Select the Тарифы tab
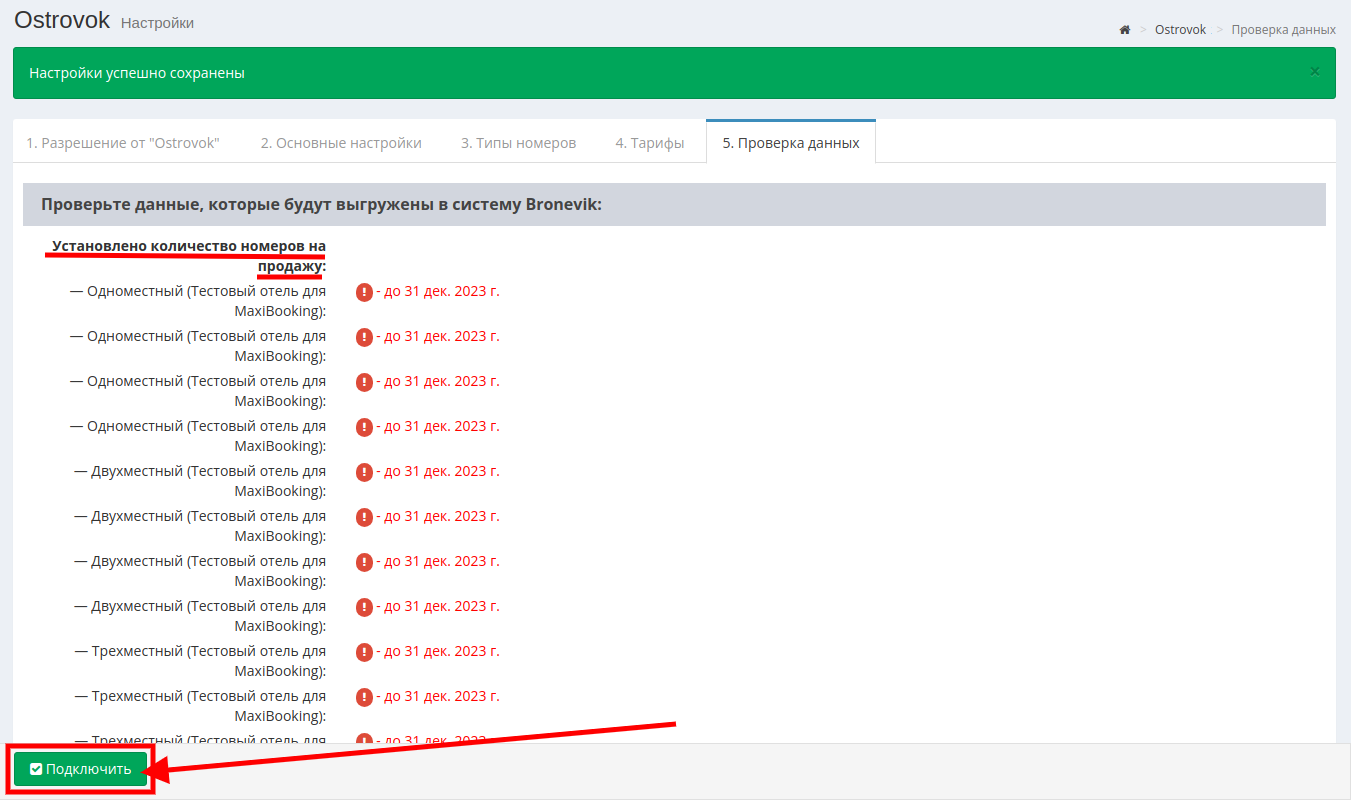Viewport: 1351px width, 800px height. [650, 142]
